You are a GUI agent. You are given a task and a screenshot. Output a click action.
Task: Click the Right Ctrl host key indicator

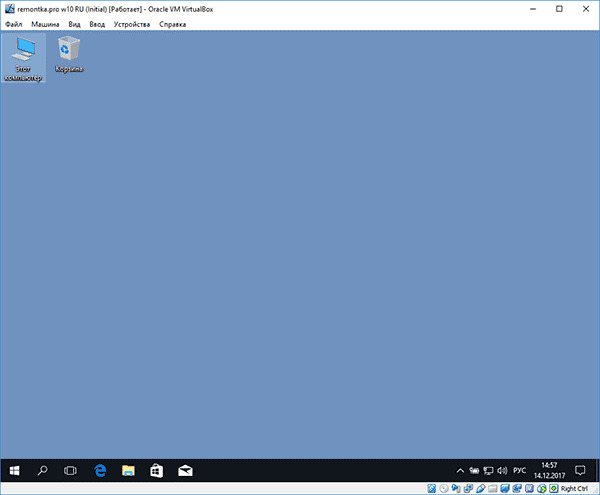tap(573, 488)
